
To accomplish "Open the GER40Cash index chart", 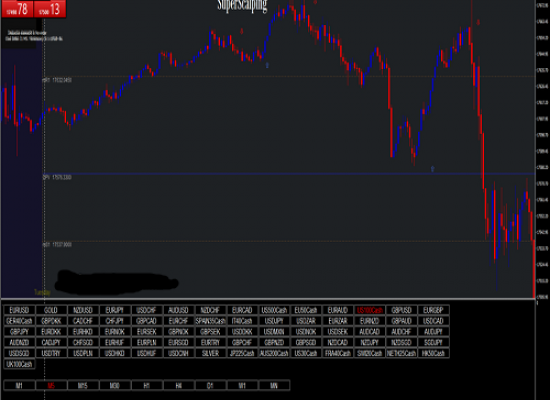I will [x=19, y=321].
